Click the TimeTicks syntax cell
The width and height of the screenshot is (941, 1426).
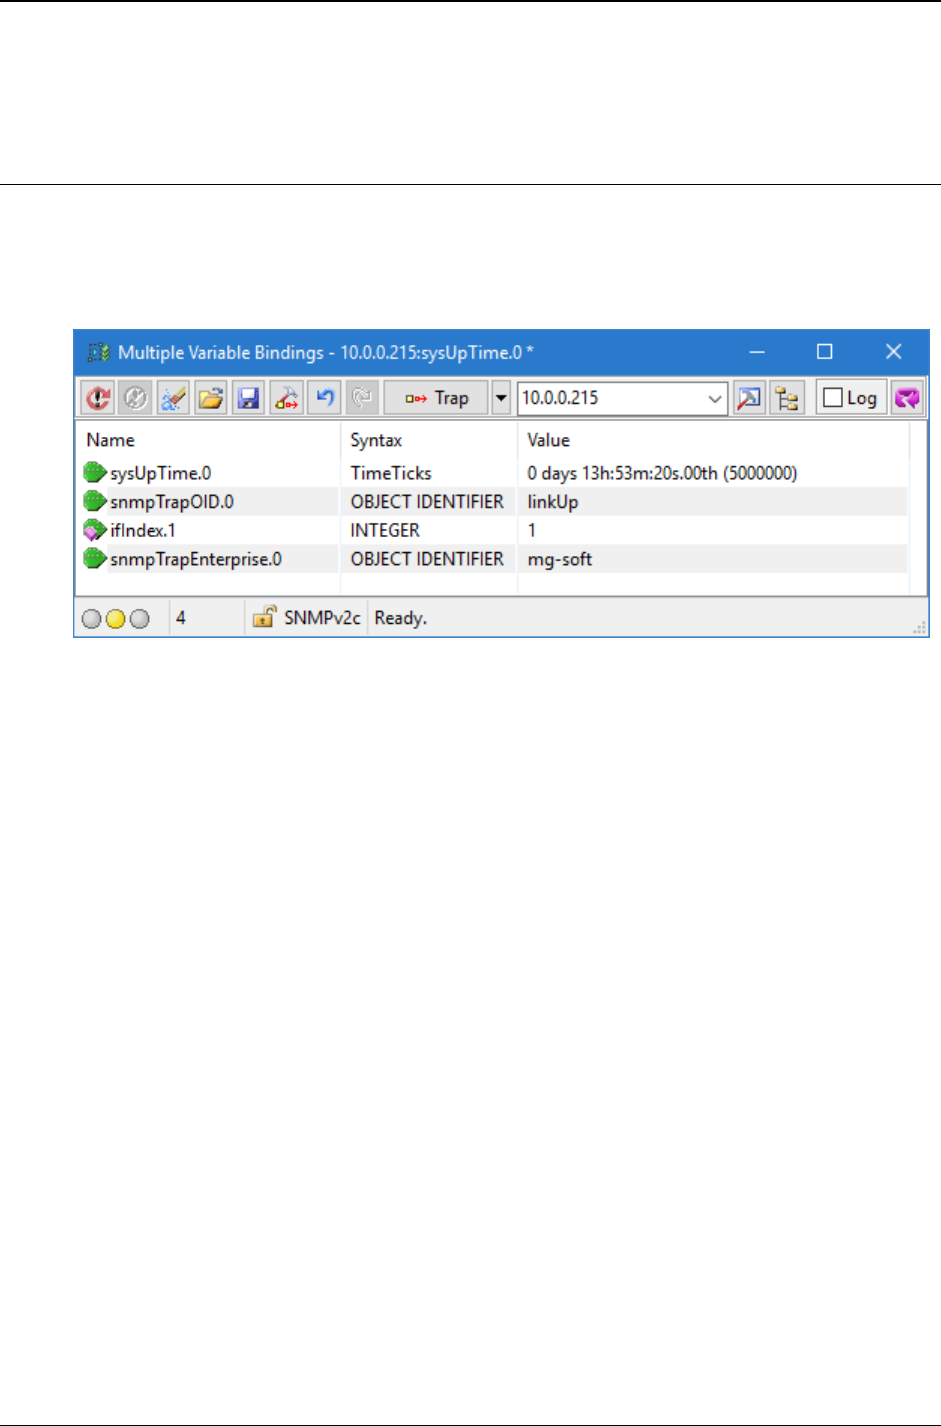coord(391,473)
